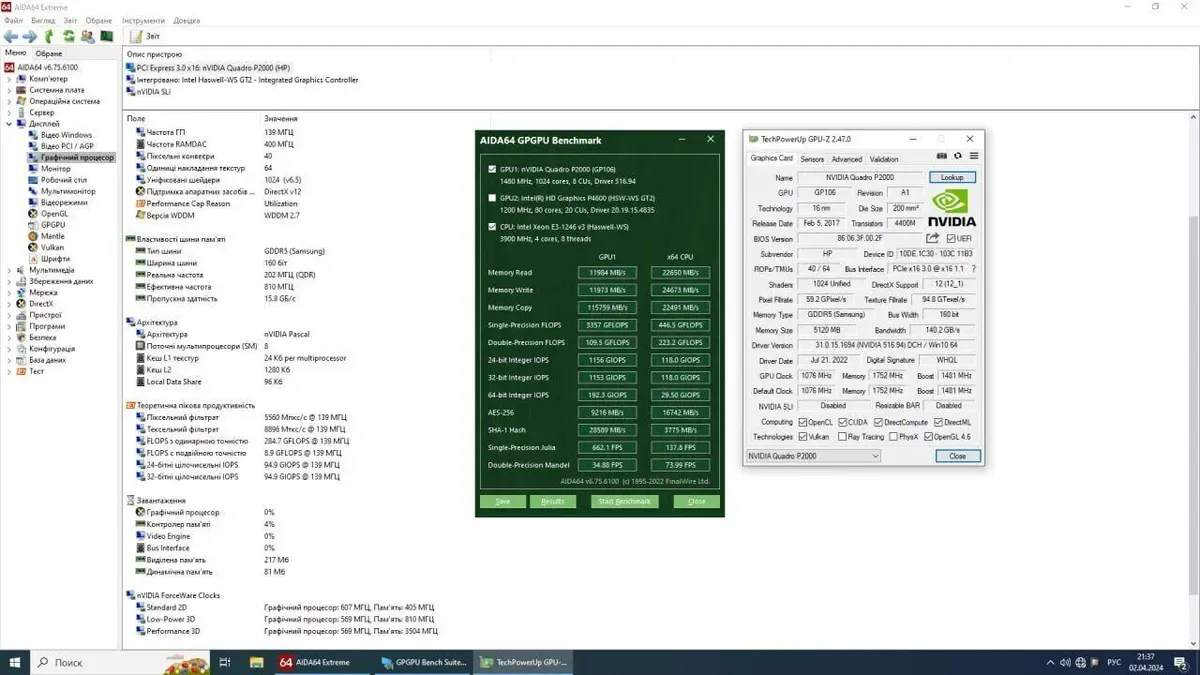Click the green Refresh arrows toolbar icon
The image size is (1200, 675).
69,36
